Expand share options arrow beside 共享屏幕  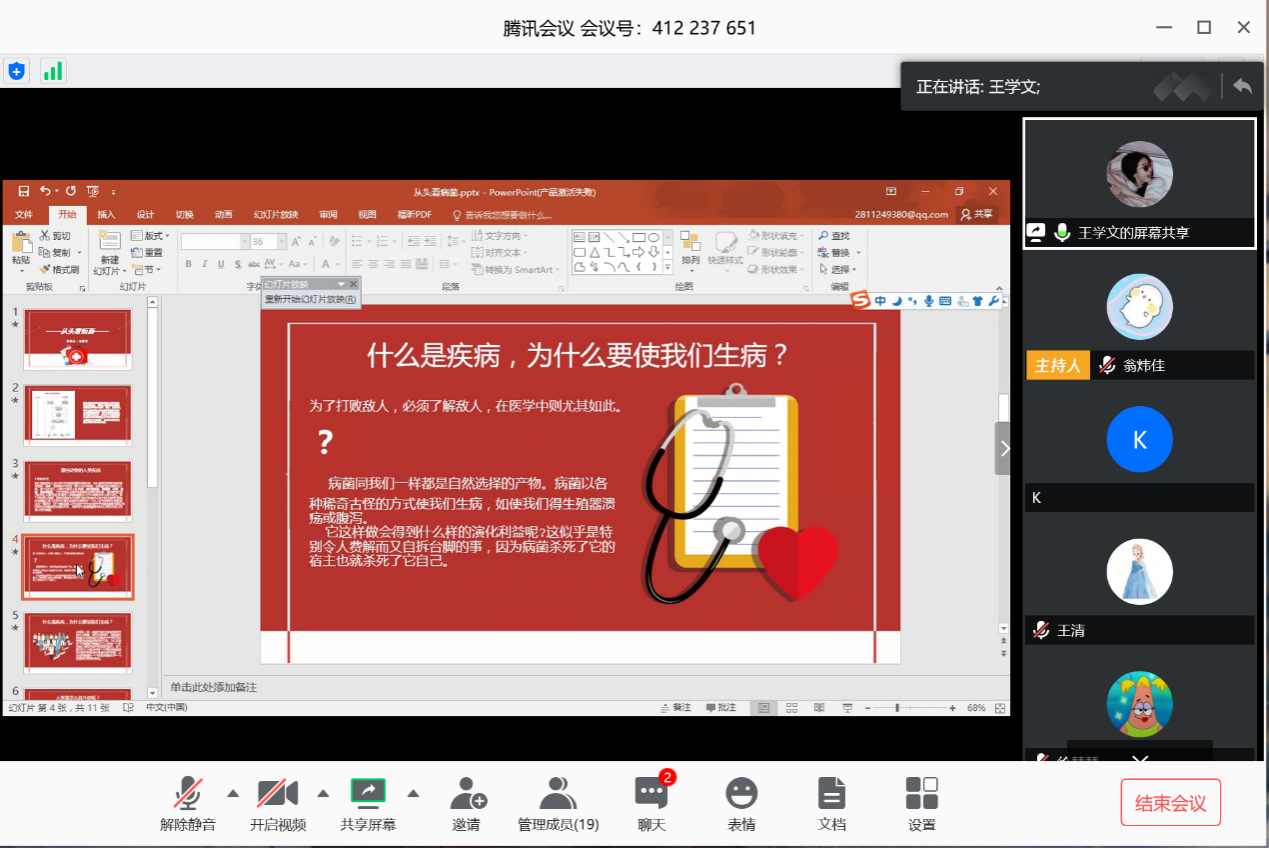[413, 794]
